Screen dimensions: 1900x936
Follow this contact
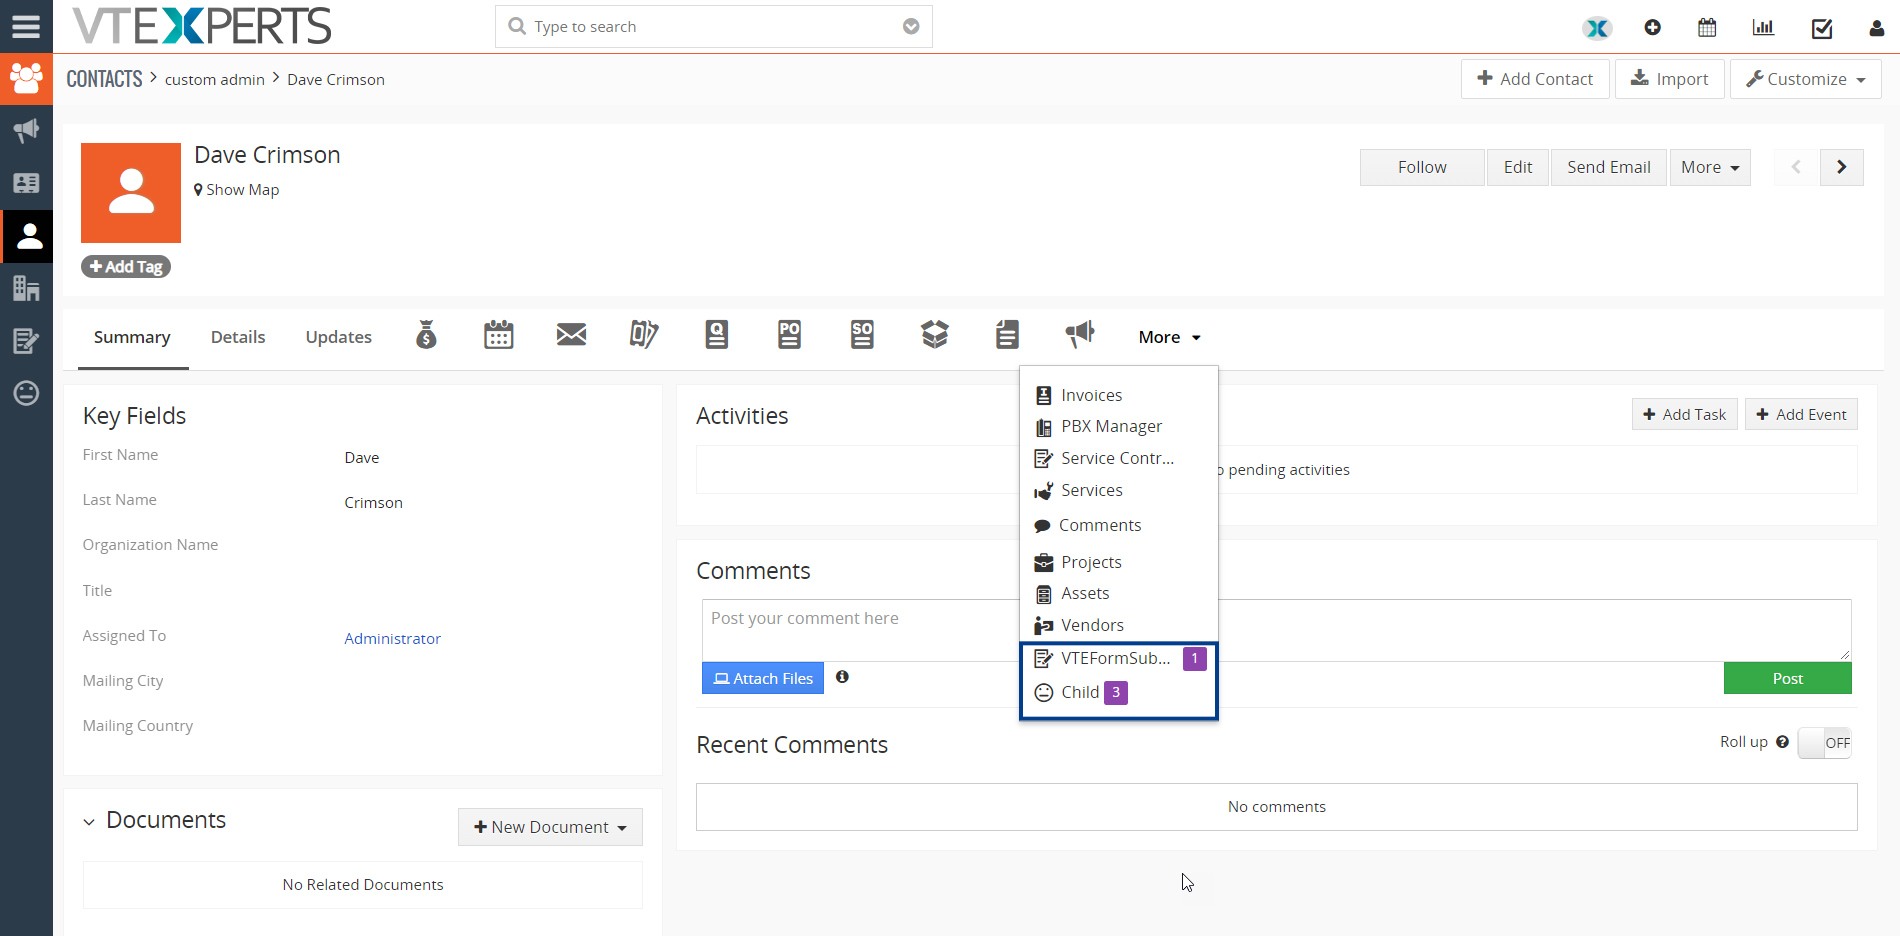[x=1422, y=167]
